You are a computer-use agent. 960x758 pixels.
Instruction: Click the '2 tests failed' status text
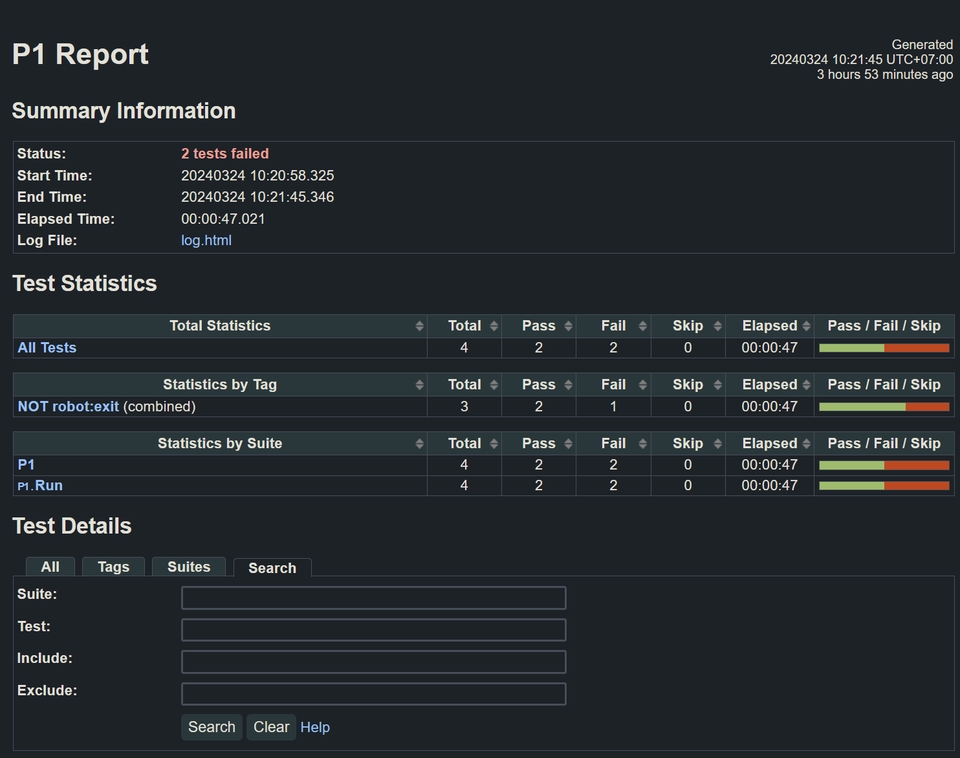225,154
